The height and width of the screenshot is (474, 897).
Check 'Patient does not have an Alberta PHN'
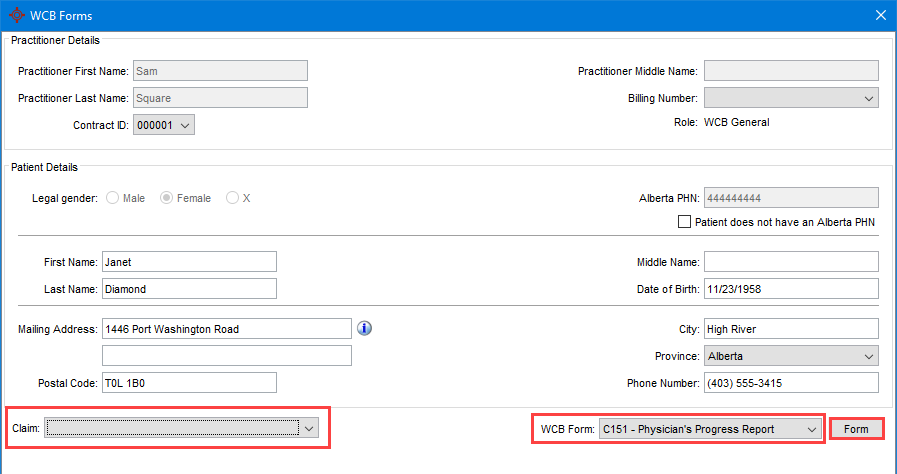coord(685,222)
